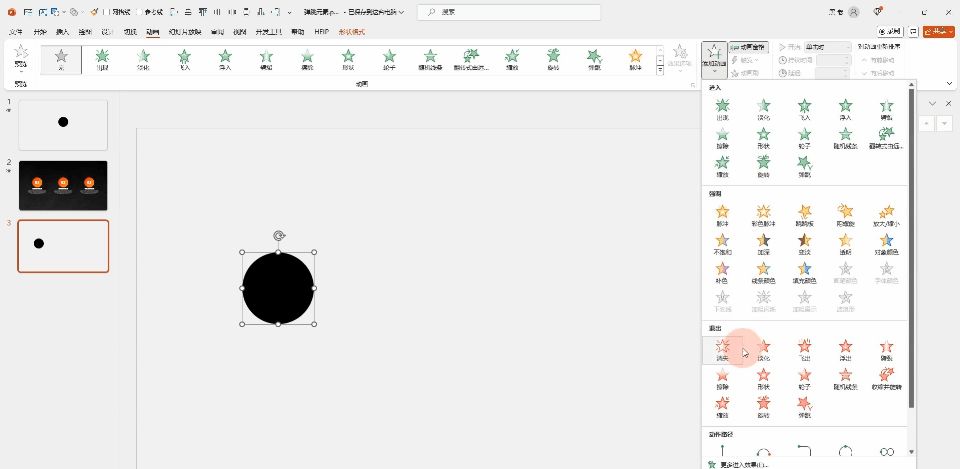Collapse the ribbon with the chevron

(x=949, y=84)
